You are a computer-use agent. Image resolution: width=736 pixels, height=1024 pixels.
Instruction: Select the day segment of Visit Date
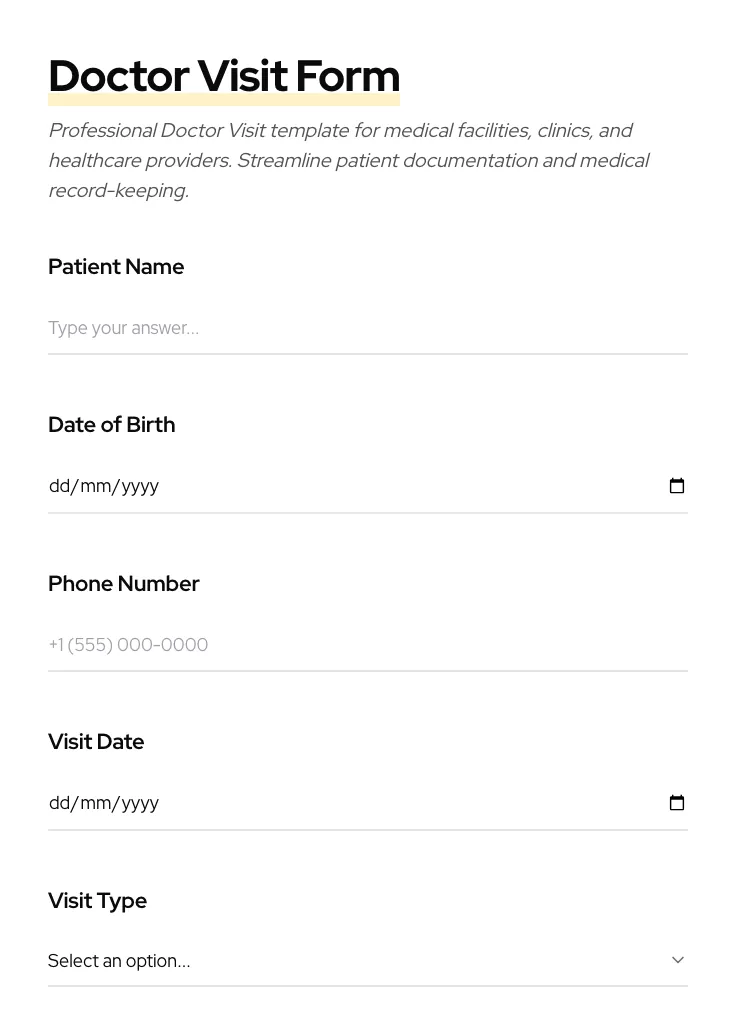[x=60, y=803]
